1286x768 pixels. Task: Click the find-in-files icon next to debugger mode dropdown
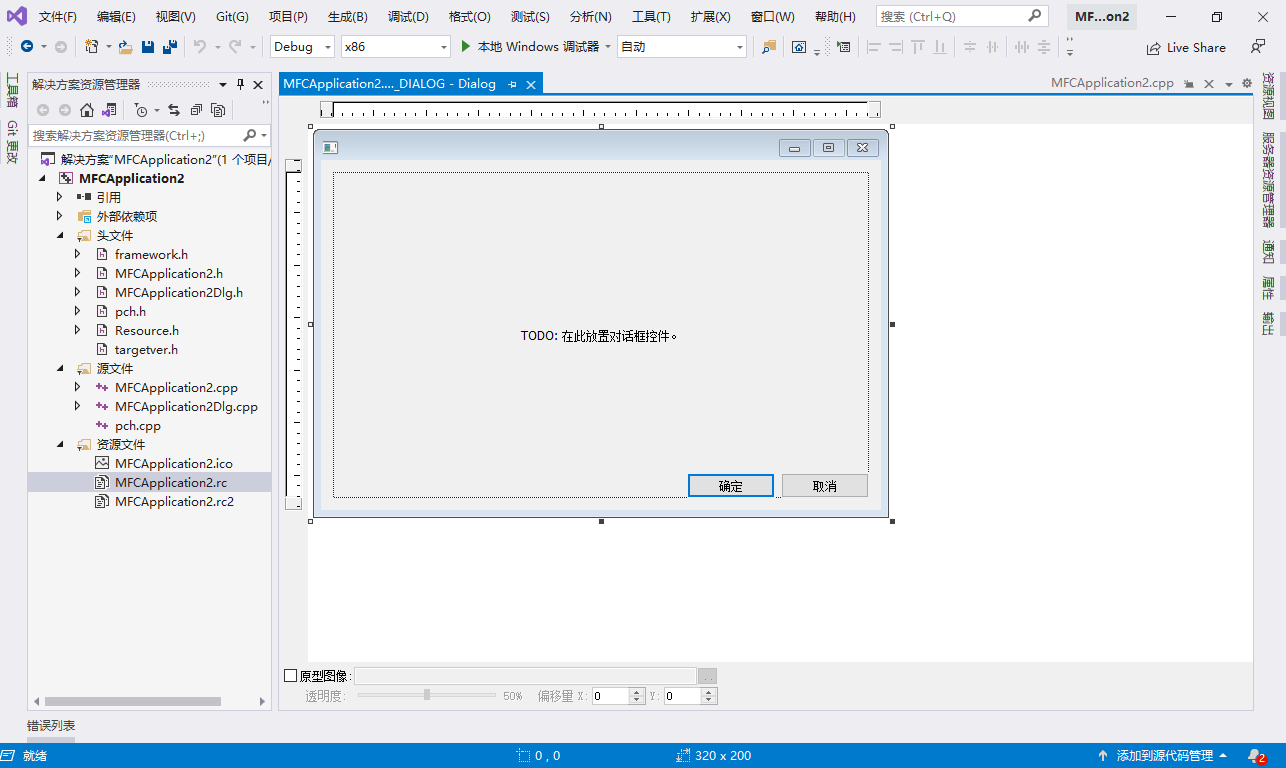(768, 47)
